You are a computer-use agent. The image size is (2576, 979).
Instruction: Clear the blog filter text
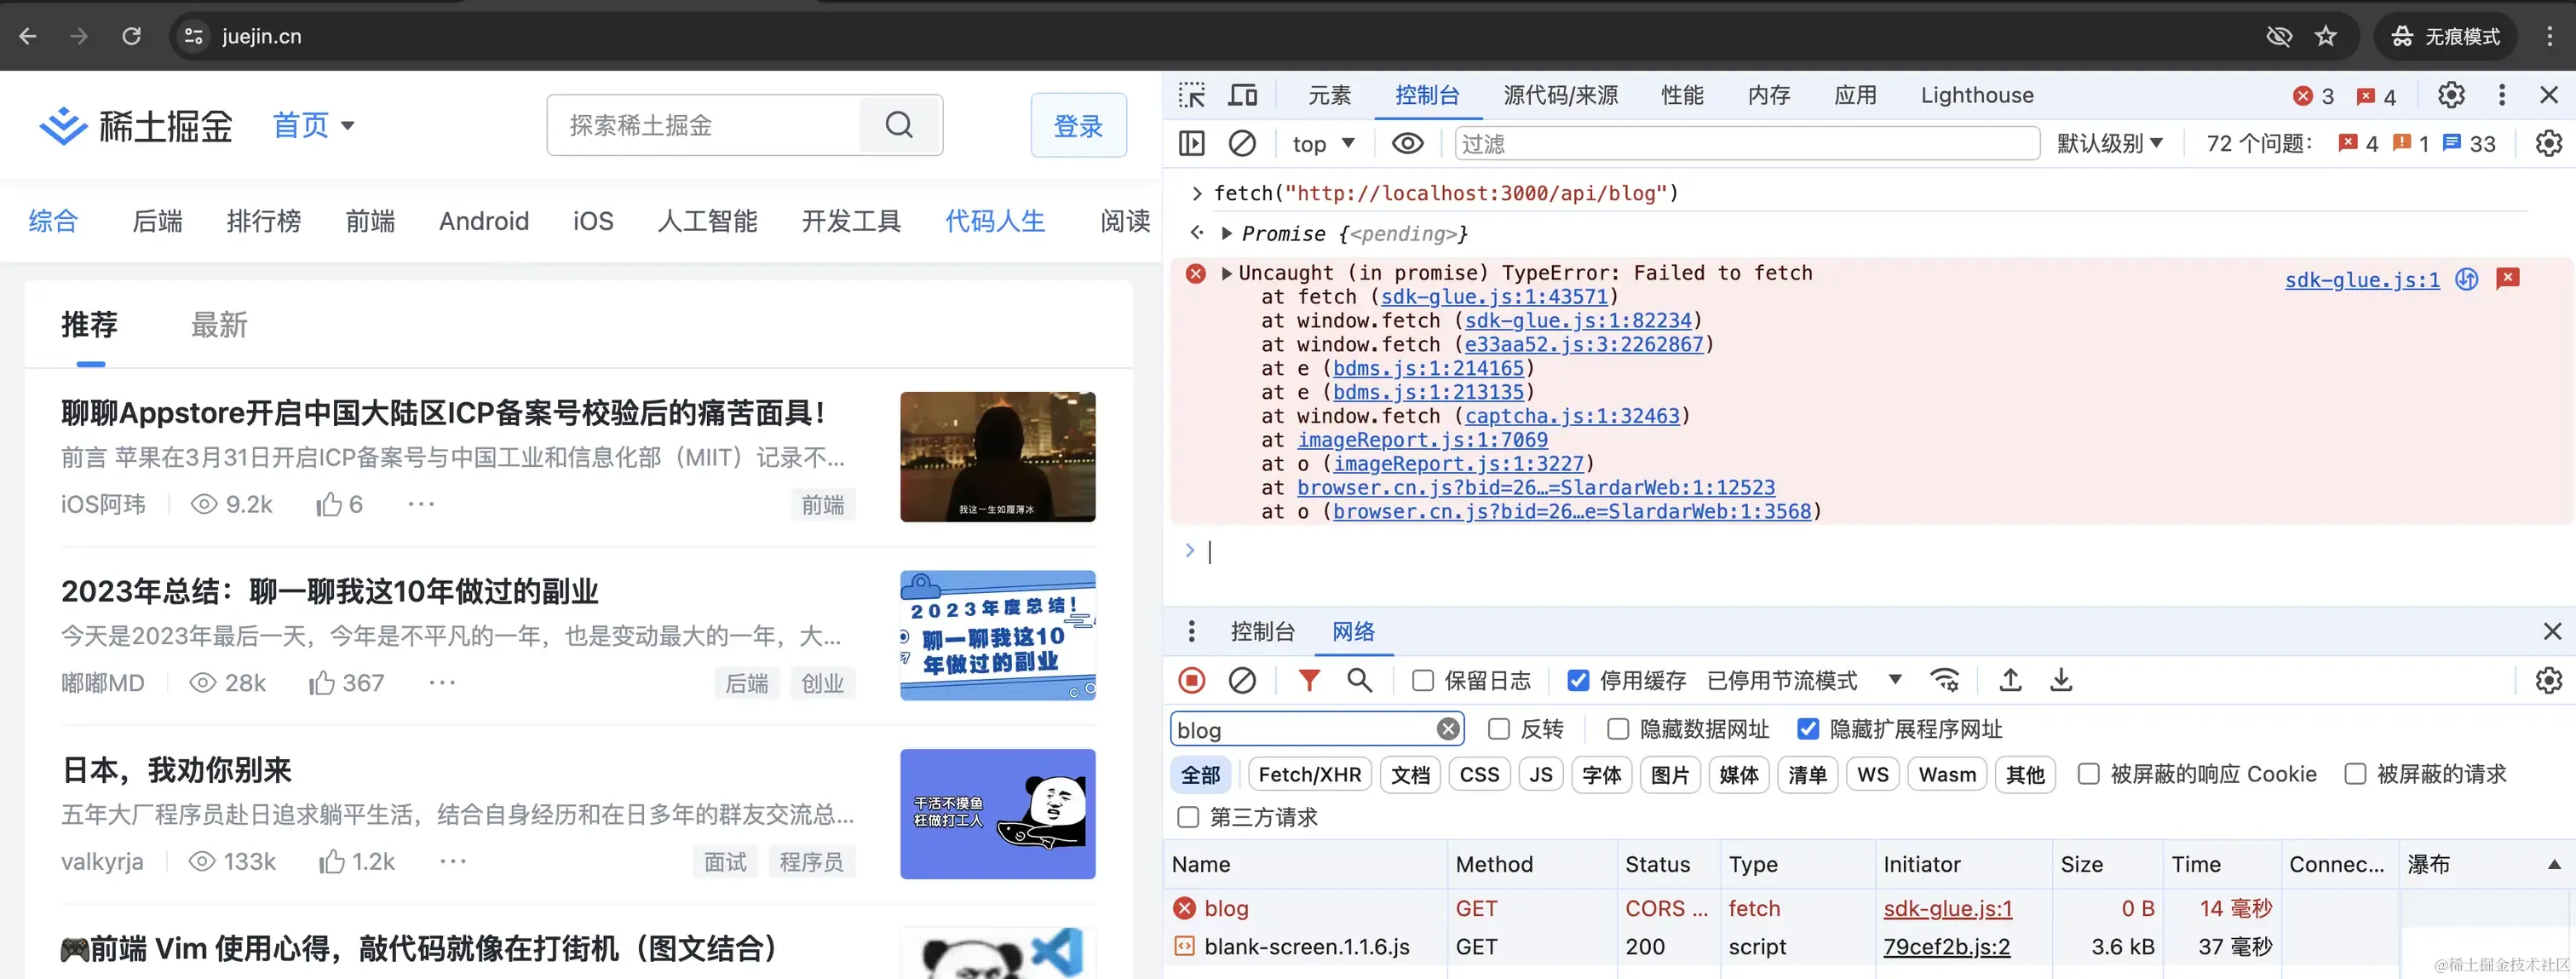(1447, 729)
